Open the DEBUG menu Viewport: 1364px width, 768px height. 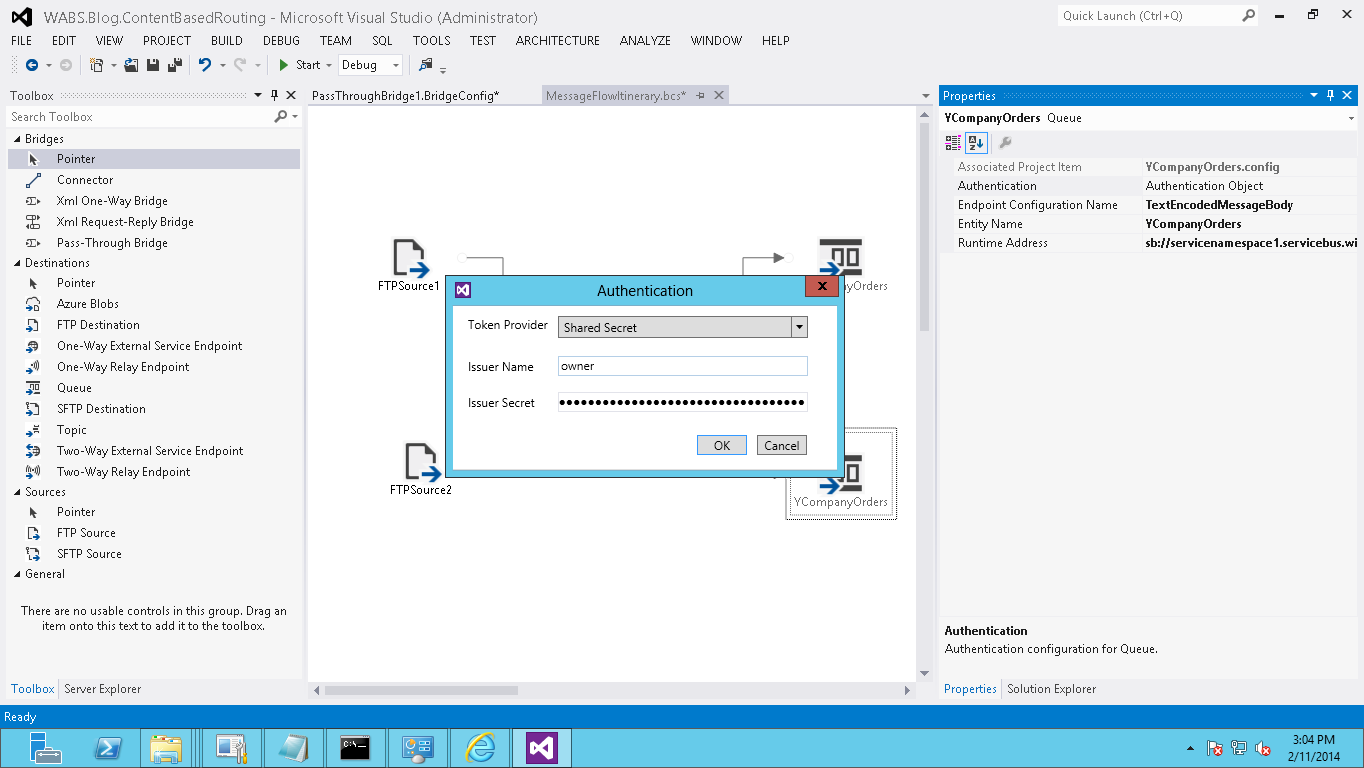pyautogui.click(x=281, y=41)
